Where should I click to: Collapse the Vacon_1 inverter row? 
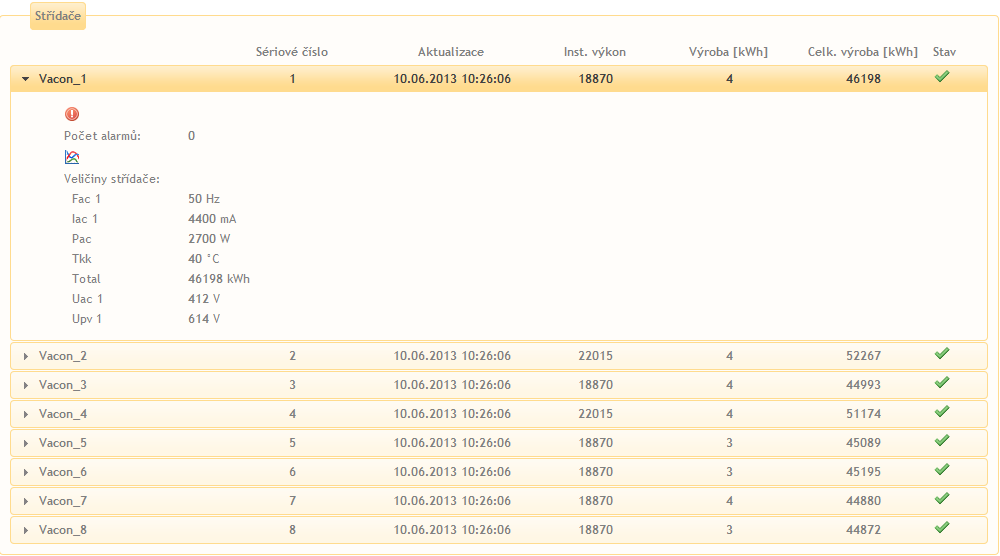pyautogui.click(x=26, y=78)
